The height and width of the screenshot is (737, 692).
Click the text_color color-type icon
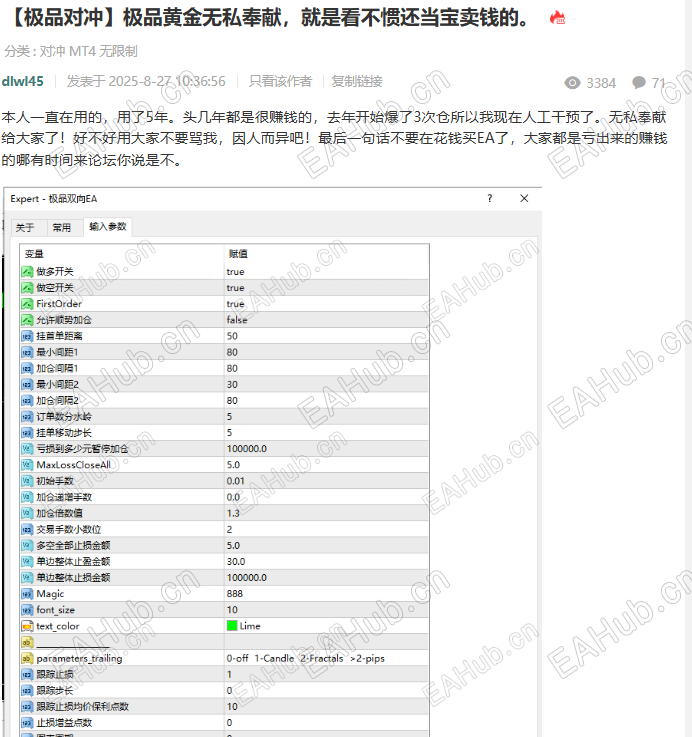click(27, 626)
